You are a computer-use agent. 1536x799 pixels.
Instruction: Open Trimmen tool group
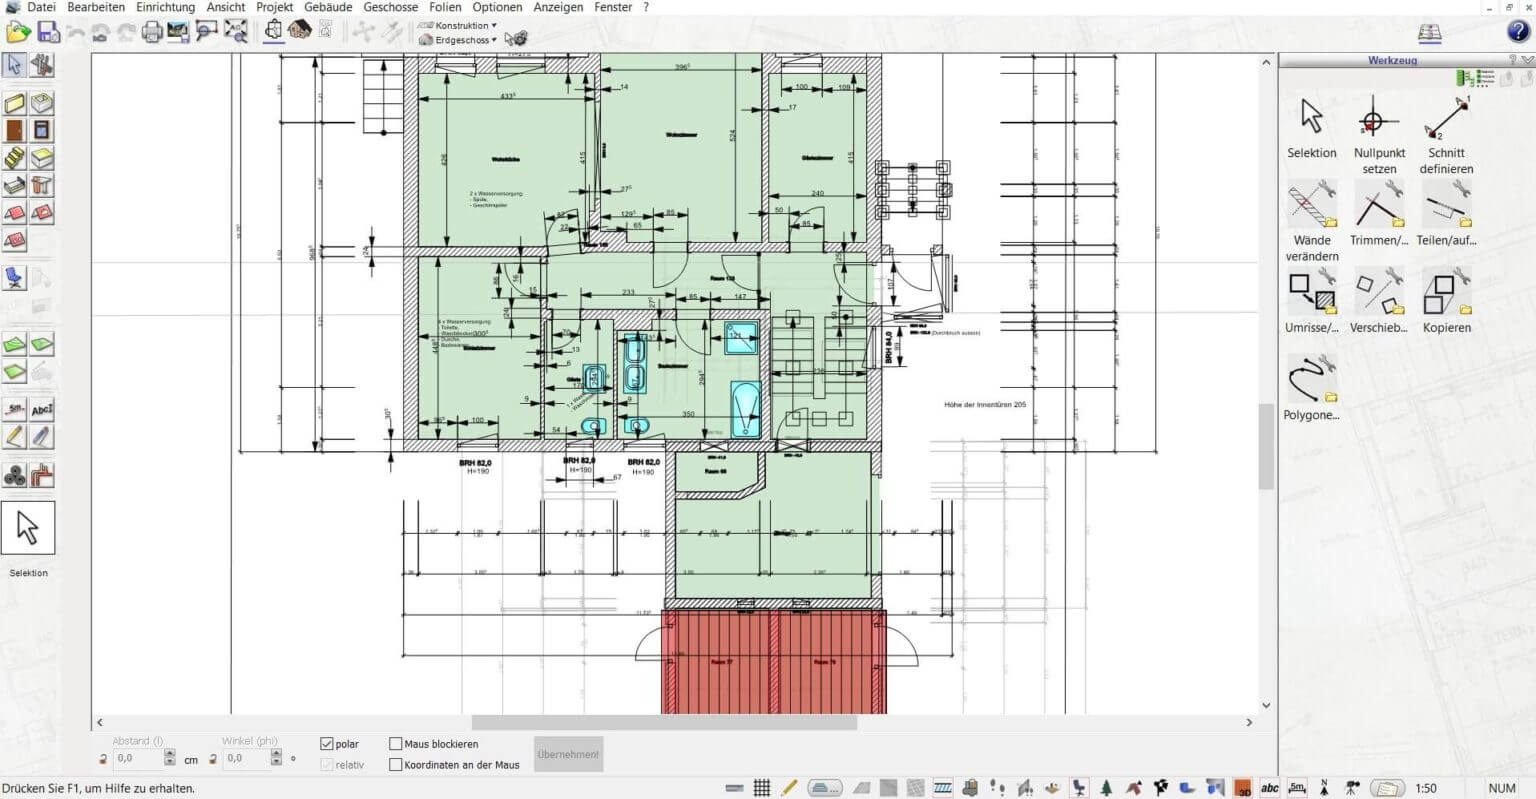[x=1379, y=214]
